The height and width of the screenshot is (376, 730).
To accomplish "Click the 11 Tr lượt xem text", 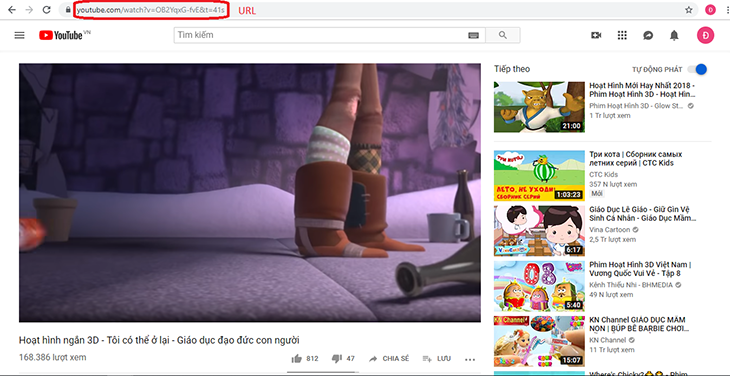I will [x=611, y=349].
